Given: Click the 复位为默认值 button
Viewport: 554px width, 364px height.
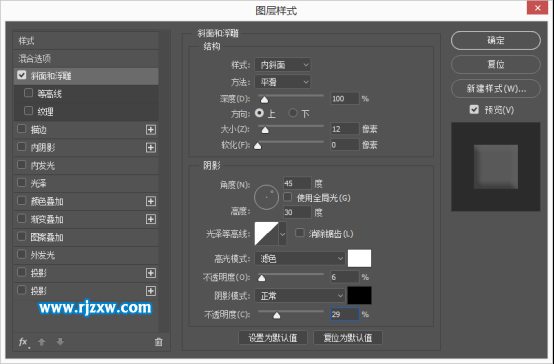Looking at the screenshot, I should pyautogui.click(x=348, y=338).
